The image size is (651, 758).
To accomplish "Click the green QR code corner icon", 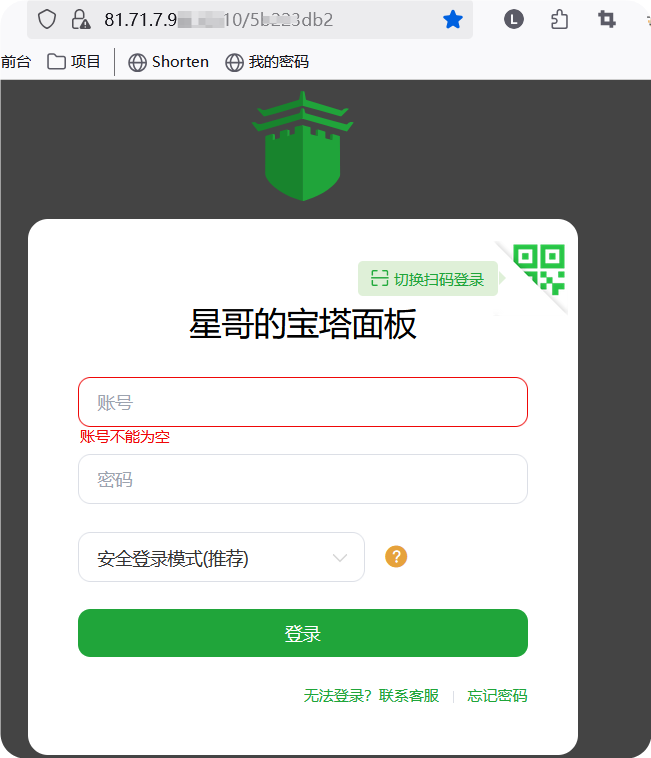I will pos(539,270).
